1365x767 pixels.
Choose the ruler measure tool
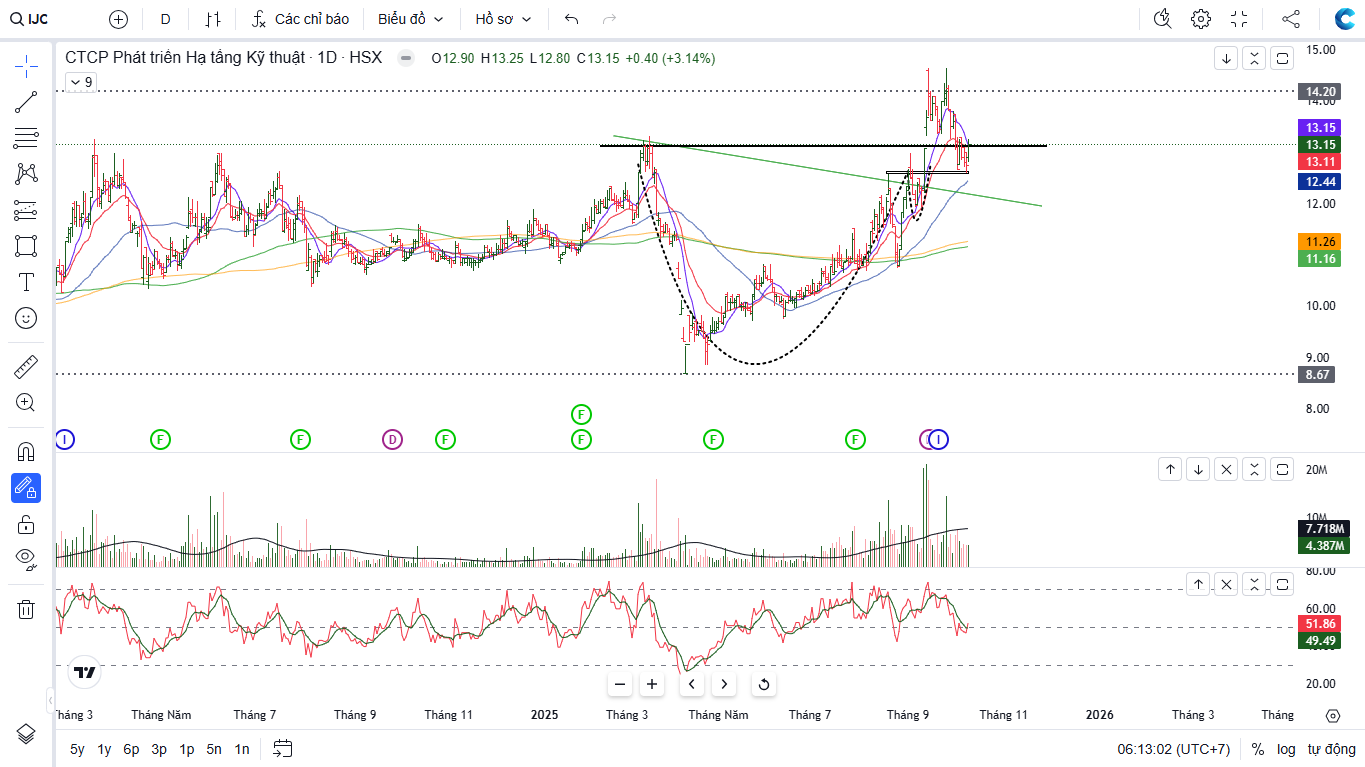tap(26, 367)
